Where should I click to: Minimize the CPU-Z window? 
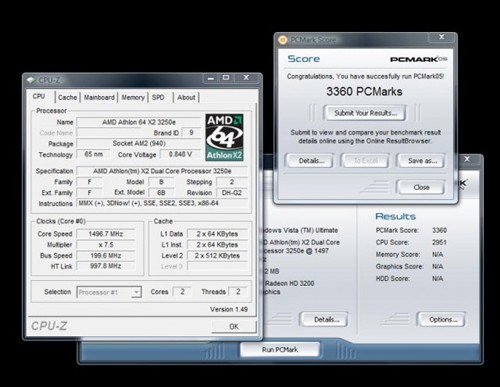(211, 78)
